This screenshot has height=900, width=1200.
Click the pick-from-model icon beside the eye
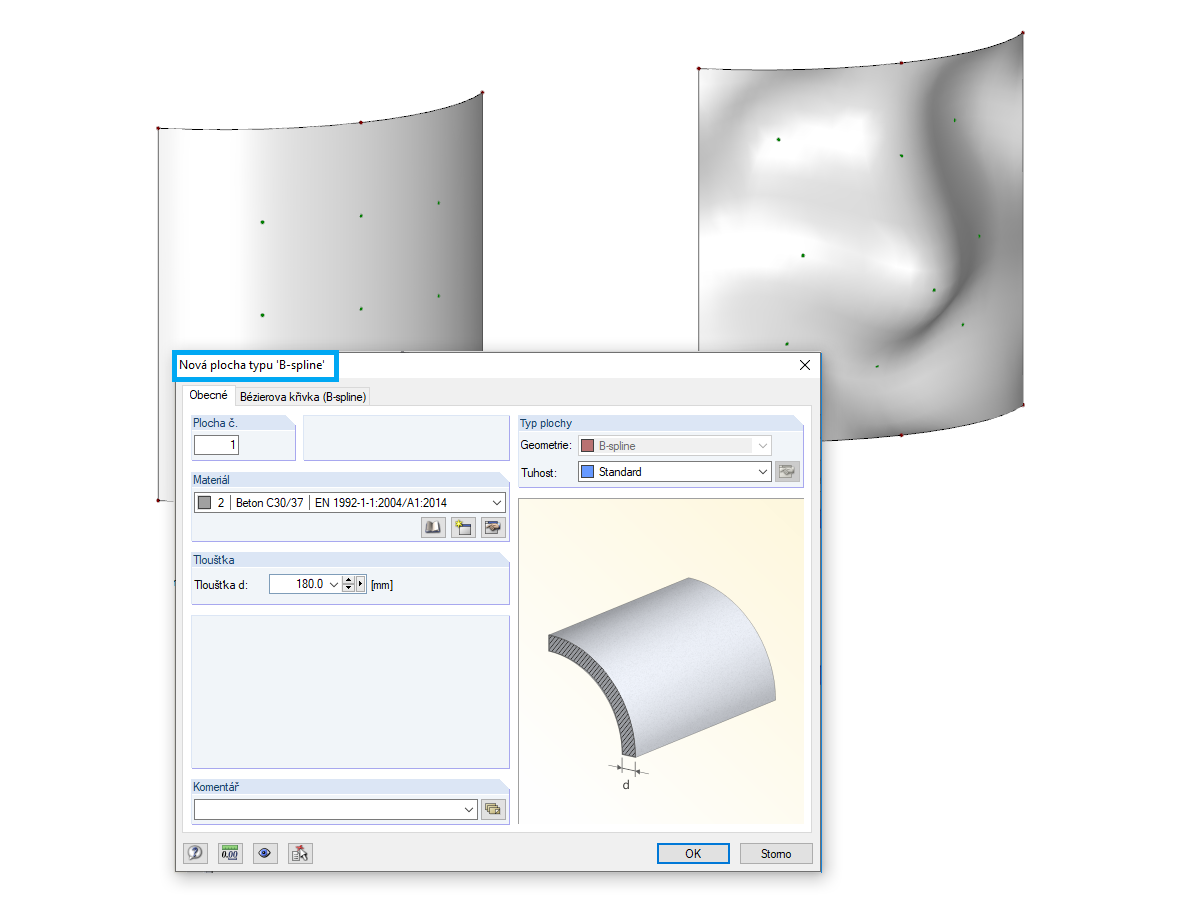[300, 853]
